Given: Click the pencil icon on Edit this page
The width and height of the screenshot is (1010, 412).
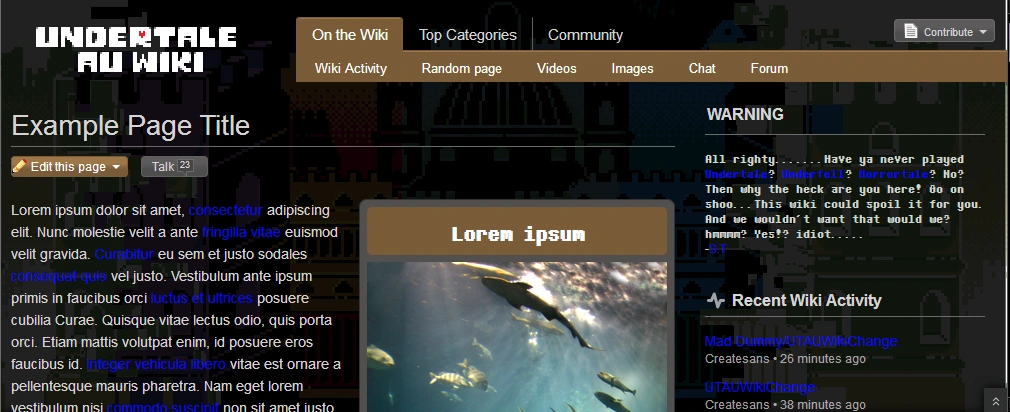Looking at the screenshot, I should (20, 167).
